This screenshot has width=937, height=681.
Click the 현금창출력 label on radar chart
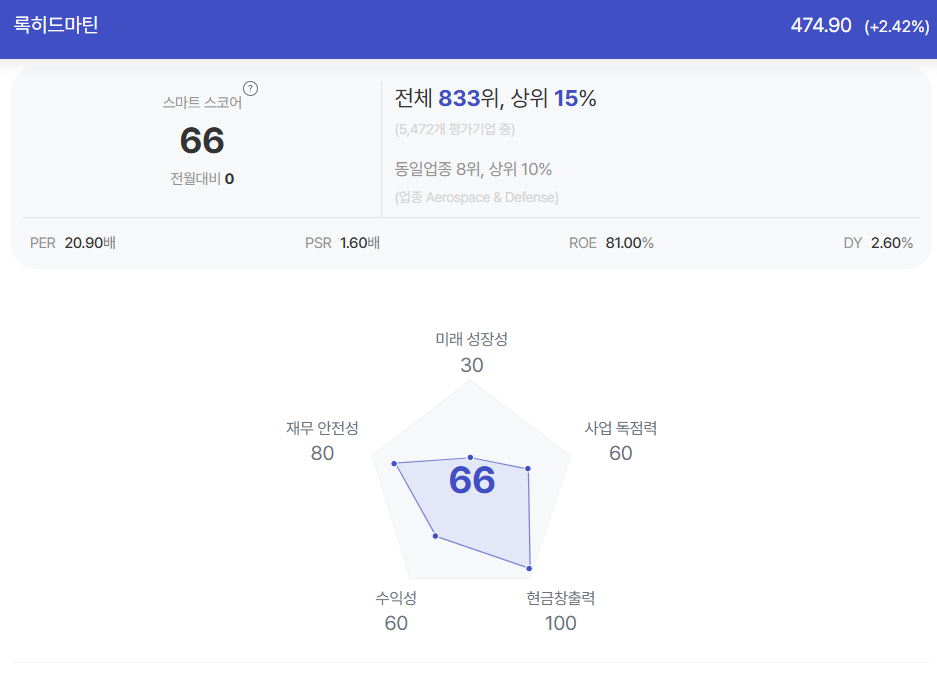click(561, 598)
